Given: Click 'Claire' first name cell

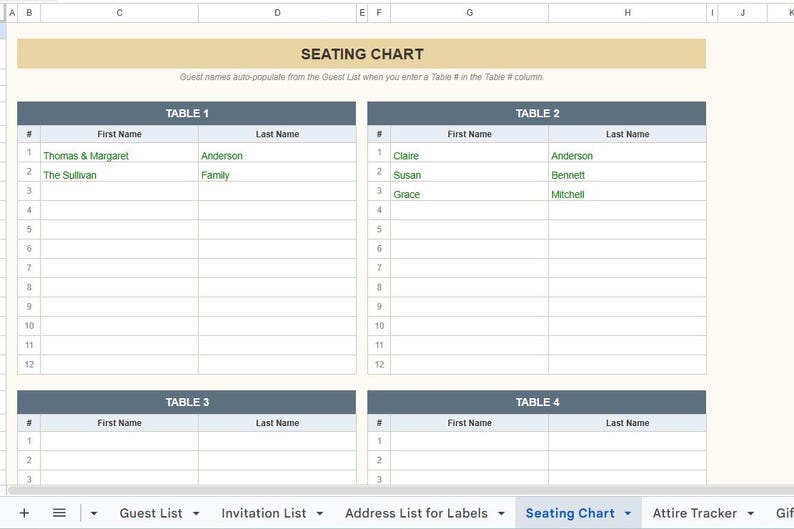Looking at the screenshot, I should click(x=469, y=153).
